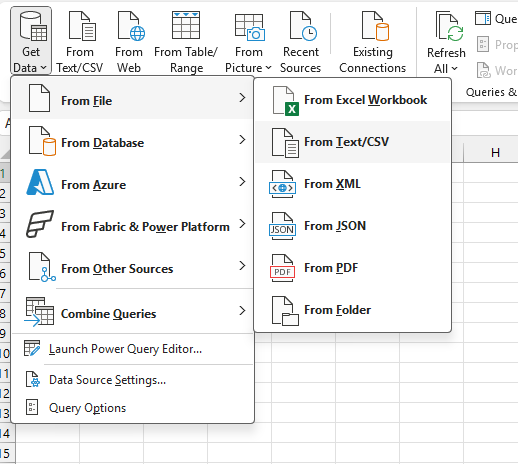Viewport: 518px width, 464px height.
Task: Click the Fabric & Power Platform icon
Action: coord(40,224)
